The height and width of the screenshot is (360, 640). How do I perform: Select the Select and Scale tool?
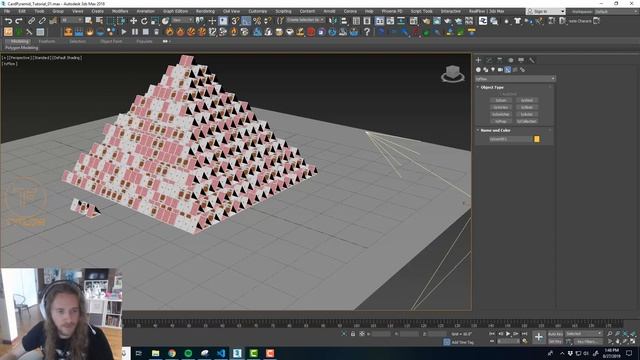(155, 21)
